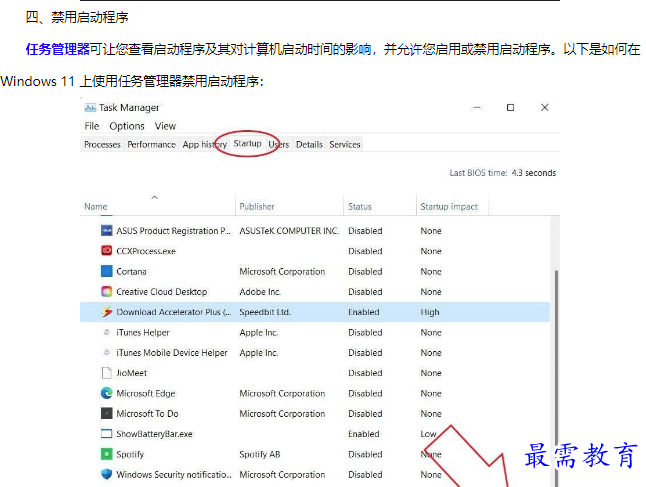Switch to the Users tab
This screenshot has width=646, height=487.
[x=279, y=145]
